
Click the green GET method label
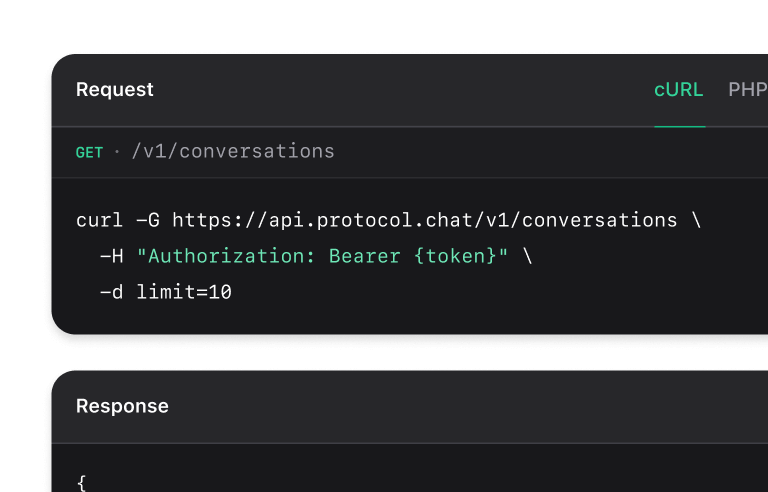[89, 153]
